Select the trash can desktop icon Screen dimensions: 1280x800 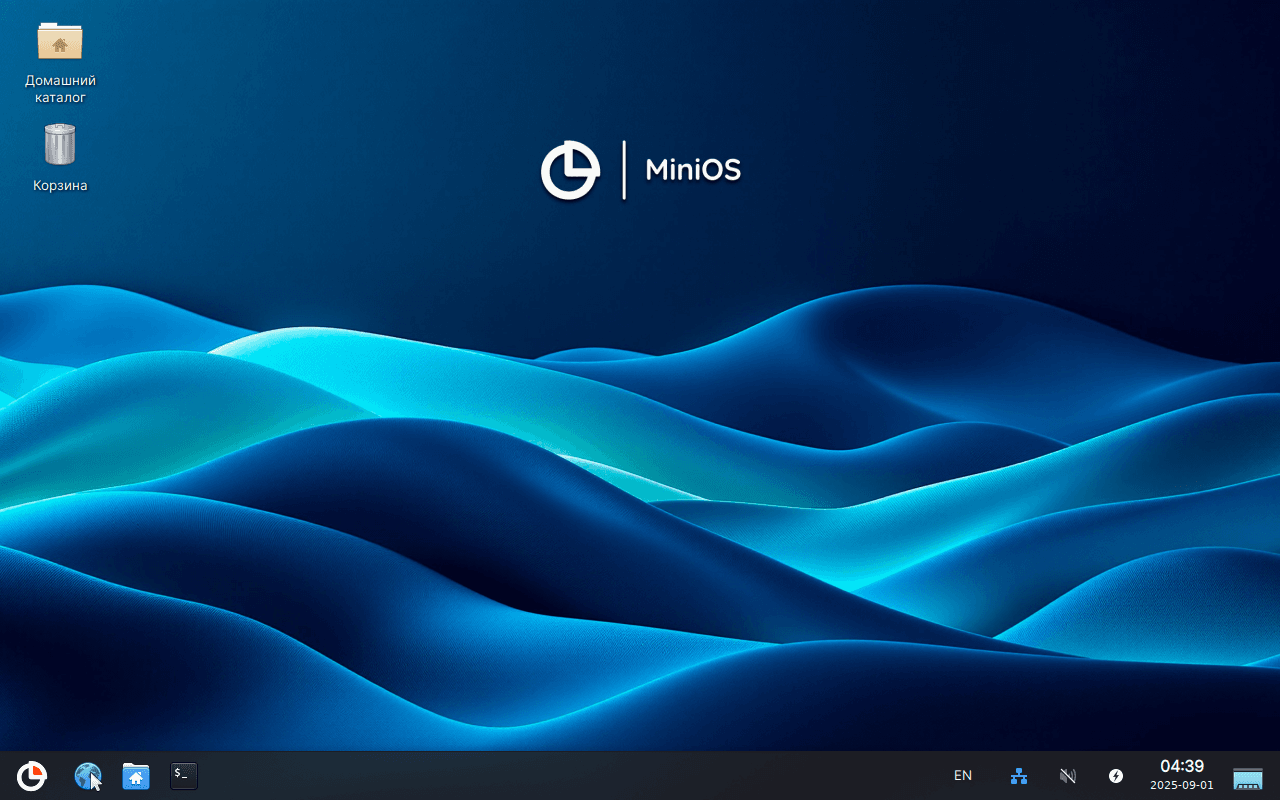[x=60, y=145]
